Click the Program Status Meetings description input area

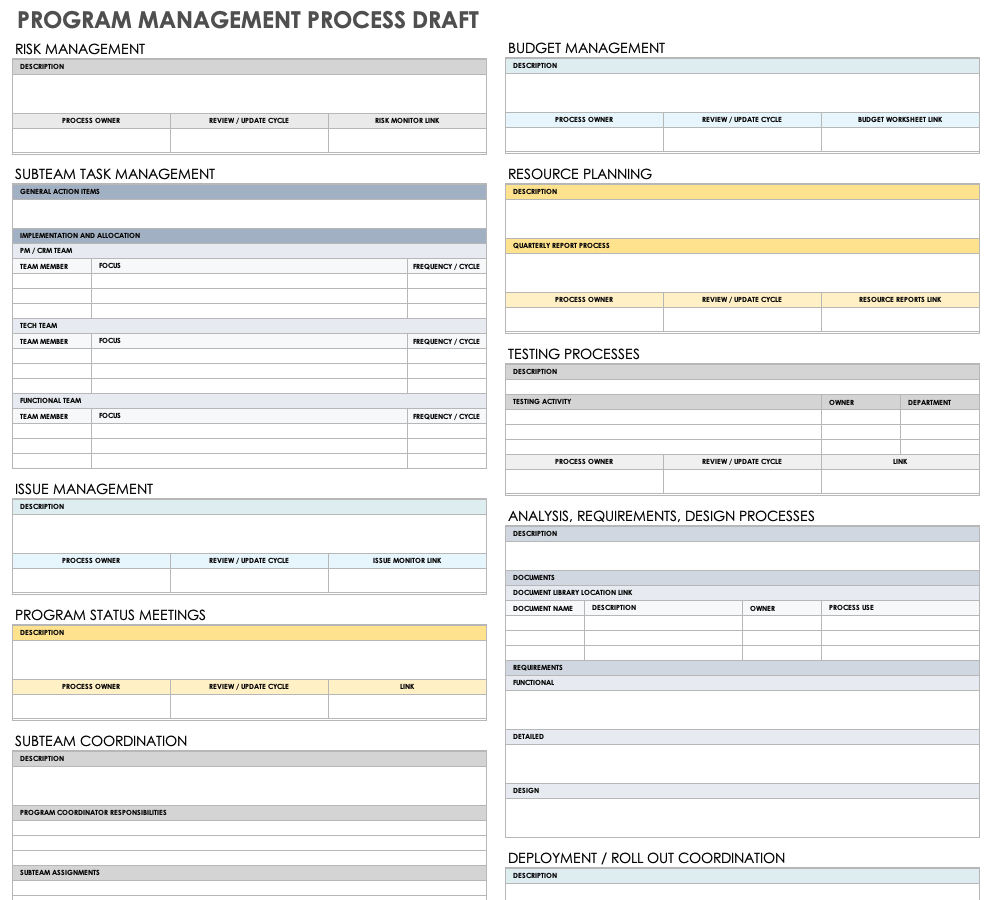point(249,660)
